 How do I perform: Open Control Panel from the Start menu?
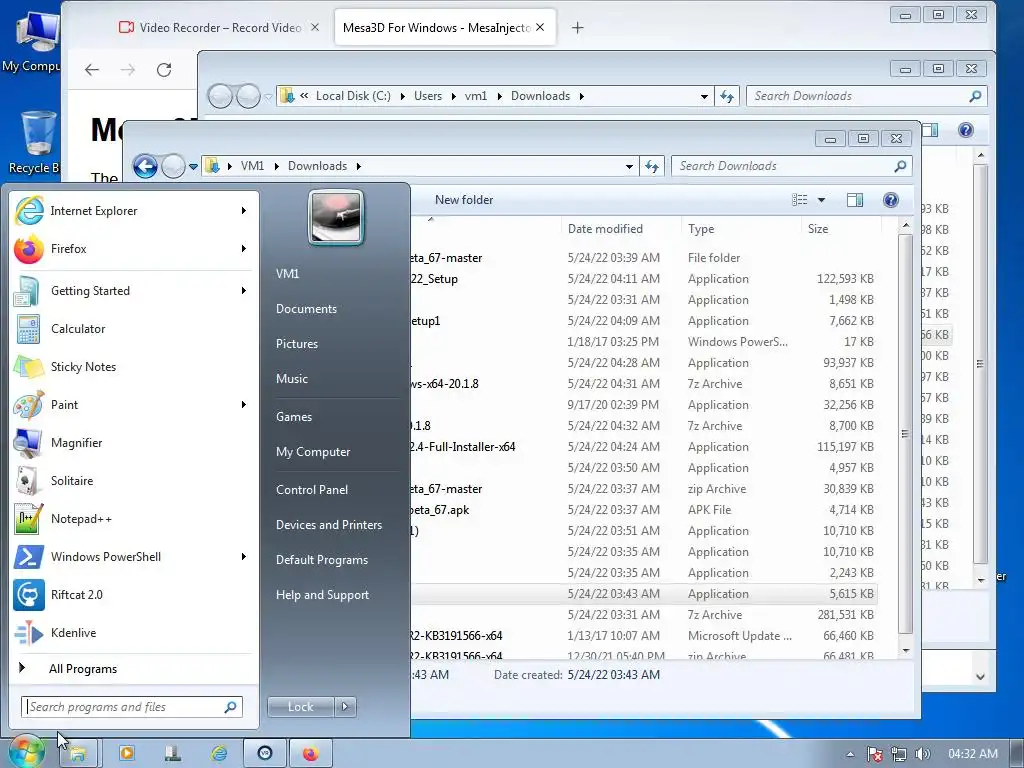[x=312, y=490]
